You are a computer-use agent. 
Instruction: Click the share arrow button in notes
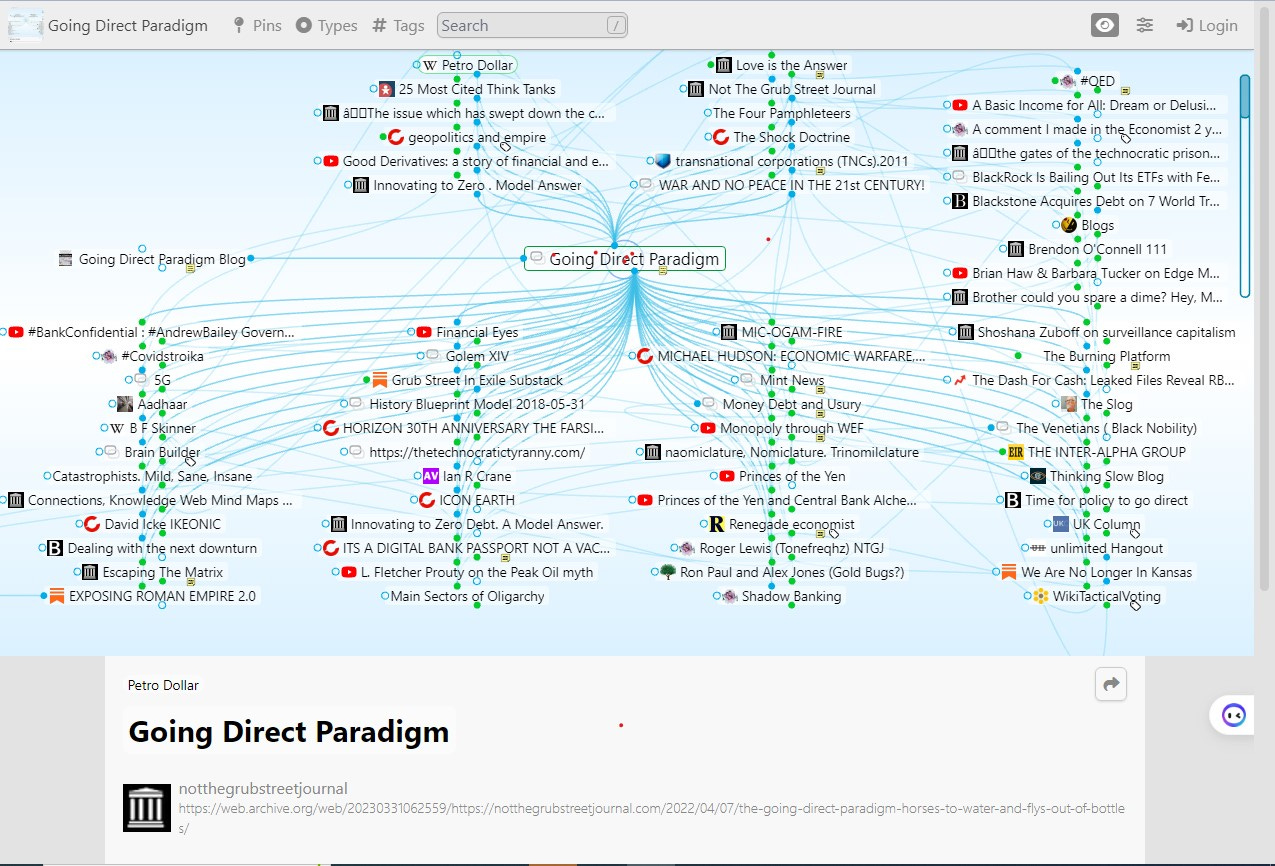[x=1111, y=684]
